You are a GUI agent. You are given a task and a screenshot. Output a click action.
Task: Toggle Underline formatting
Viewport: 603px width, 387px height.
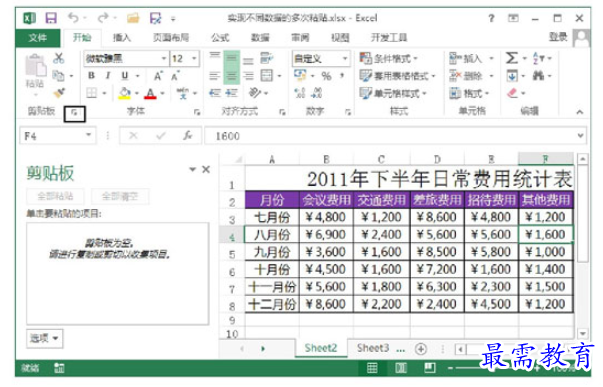pyautogui.click(x=125, y=75)
